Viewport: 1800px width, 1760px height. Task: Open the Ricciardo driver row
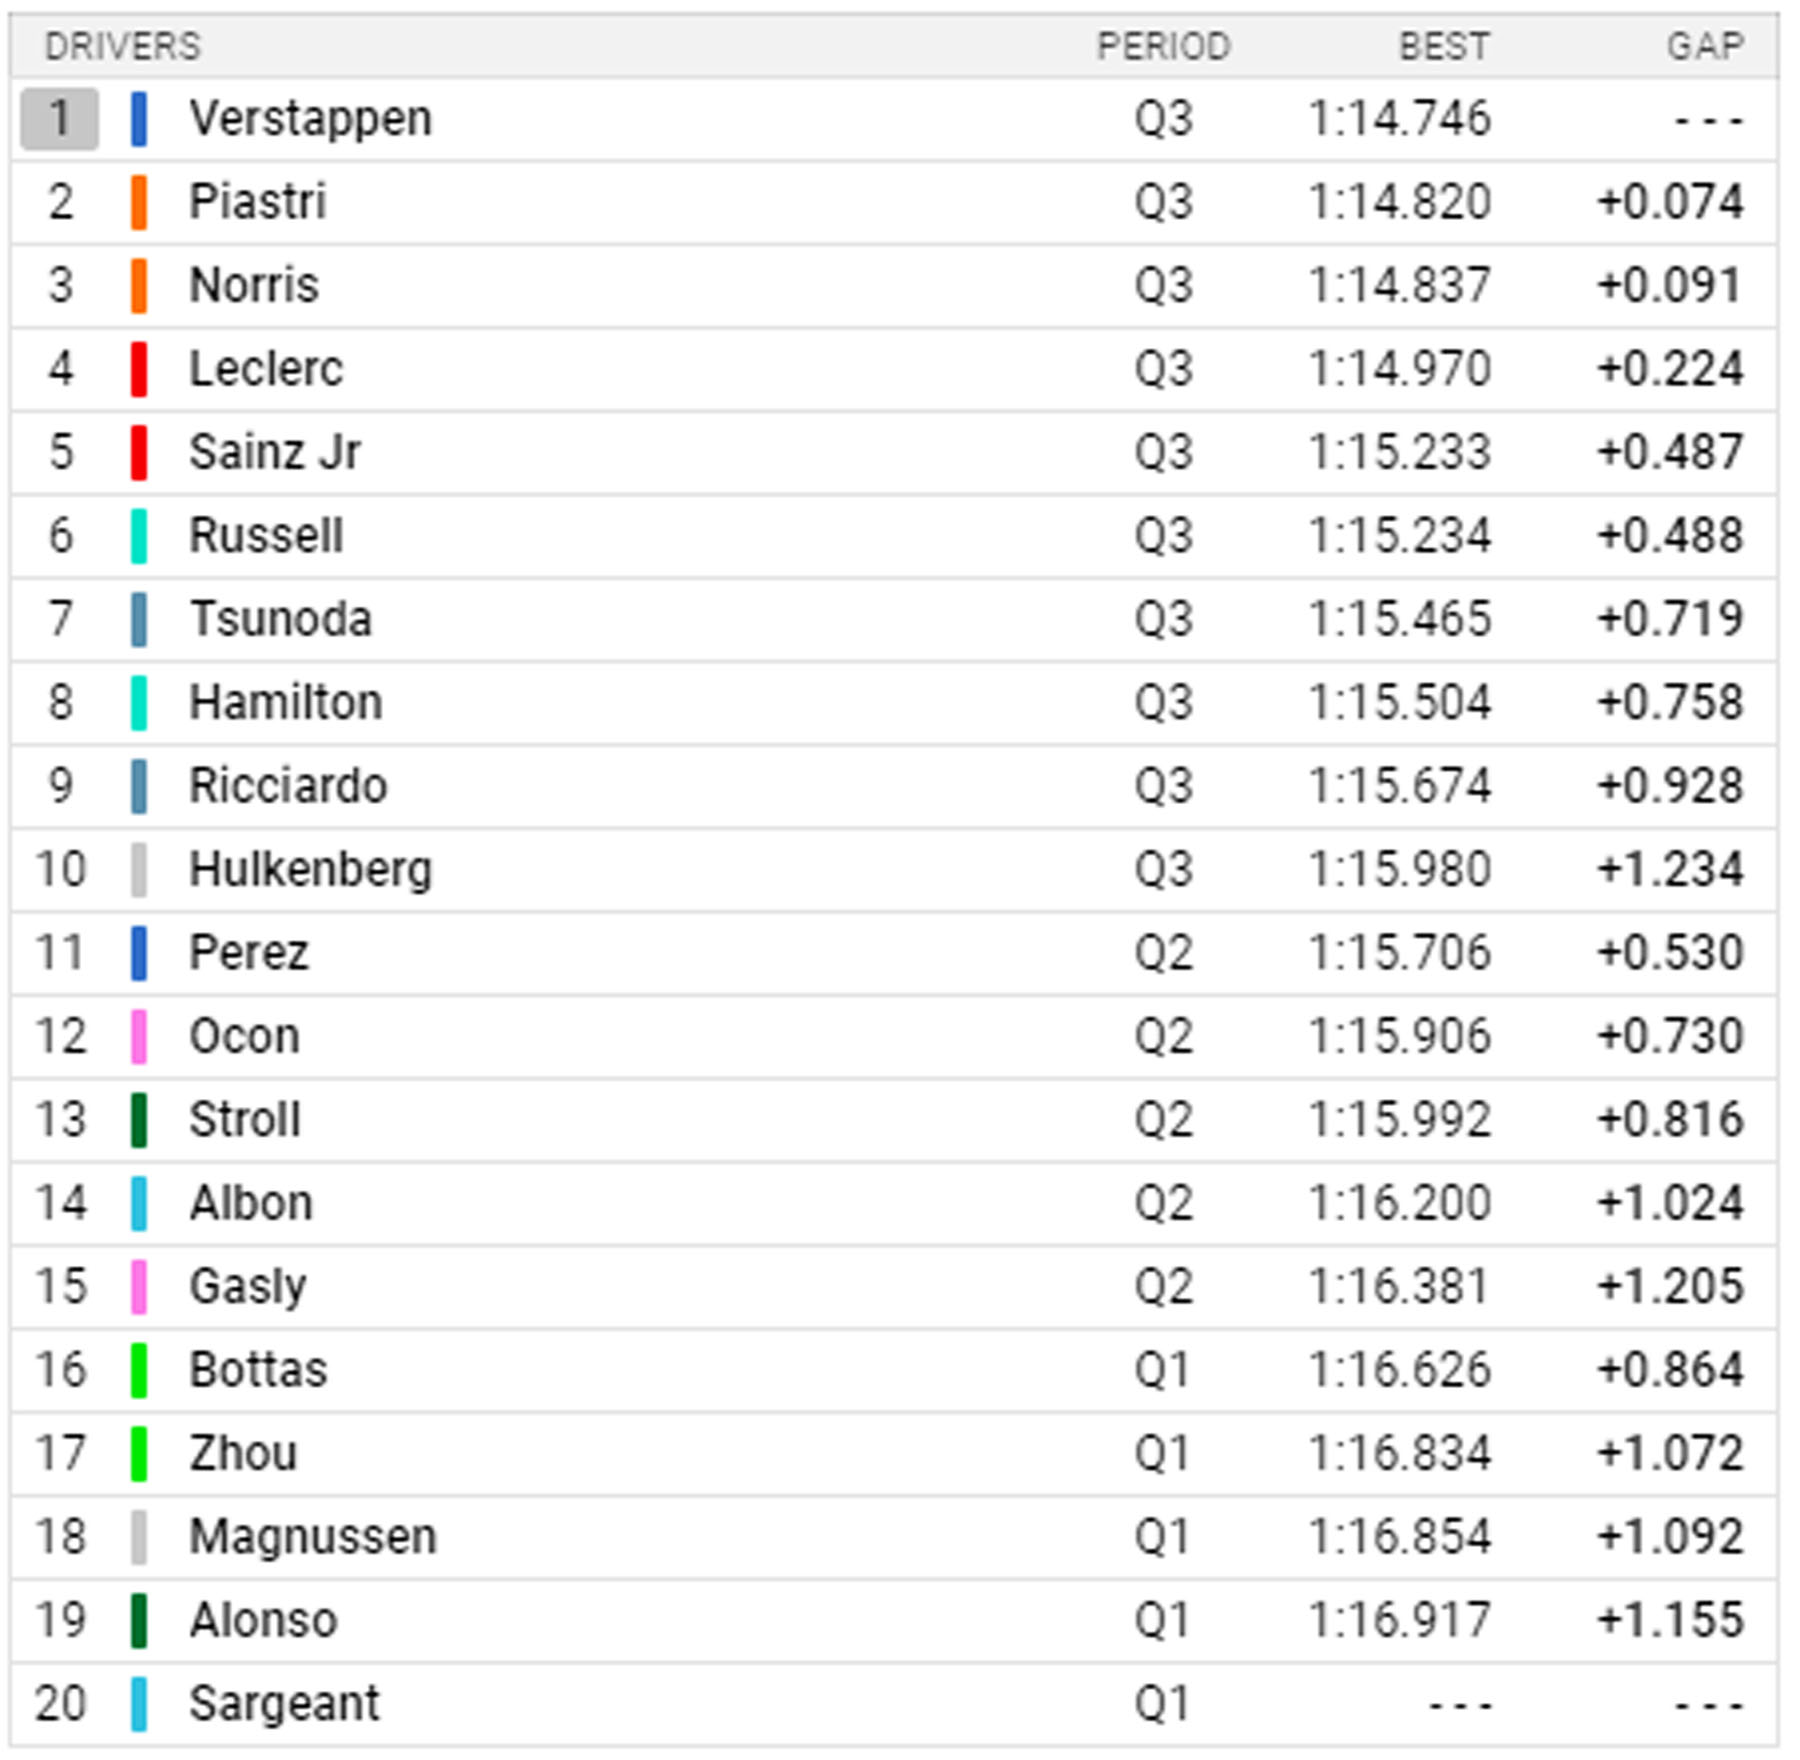(x=288, y=786)
